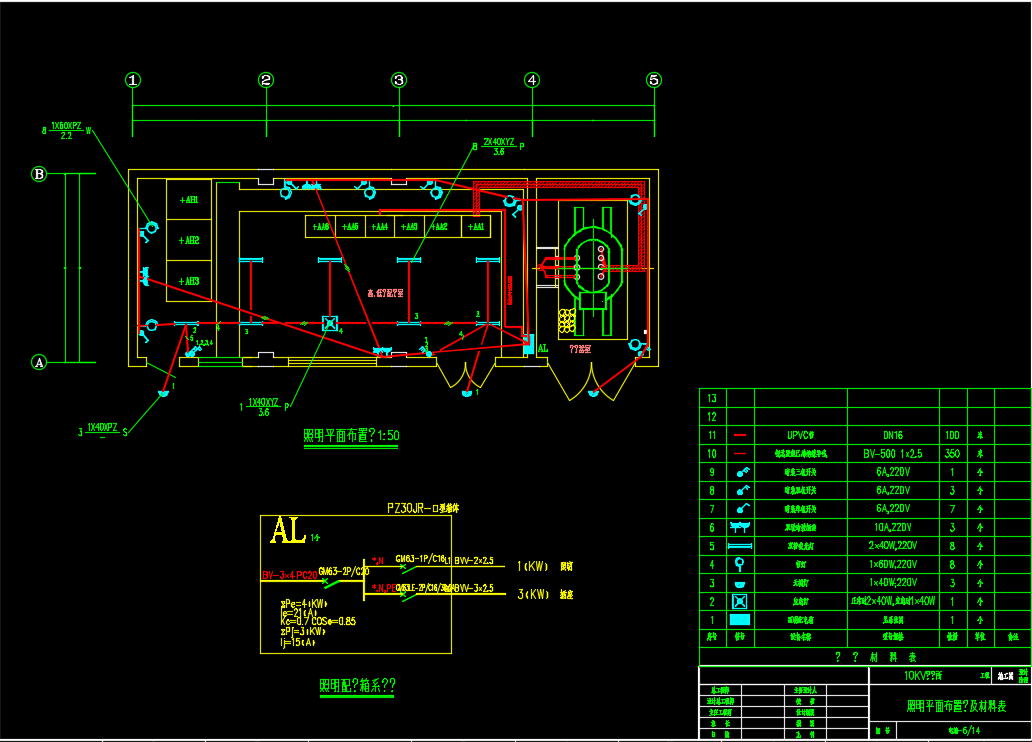Screen dimensions: 1032x742
Task: Select the switch symbol in table row 8
Action: [x=742, y=490]
